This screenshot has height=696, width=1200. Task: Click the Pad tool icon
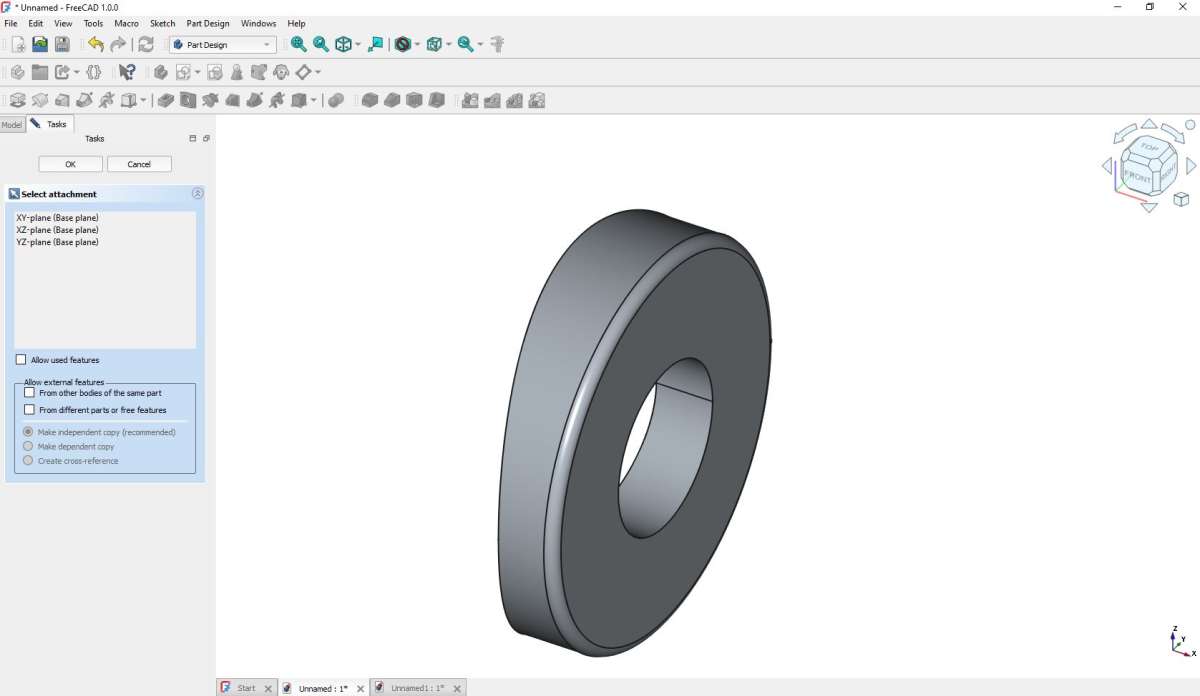click(17, 100)
